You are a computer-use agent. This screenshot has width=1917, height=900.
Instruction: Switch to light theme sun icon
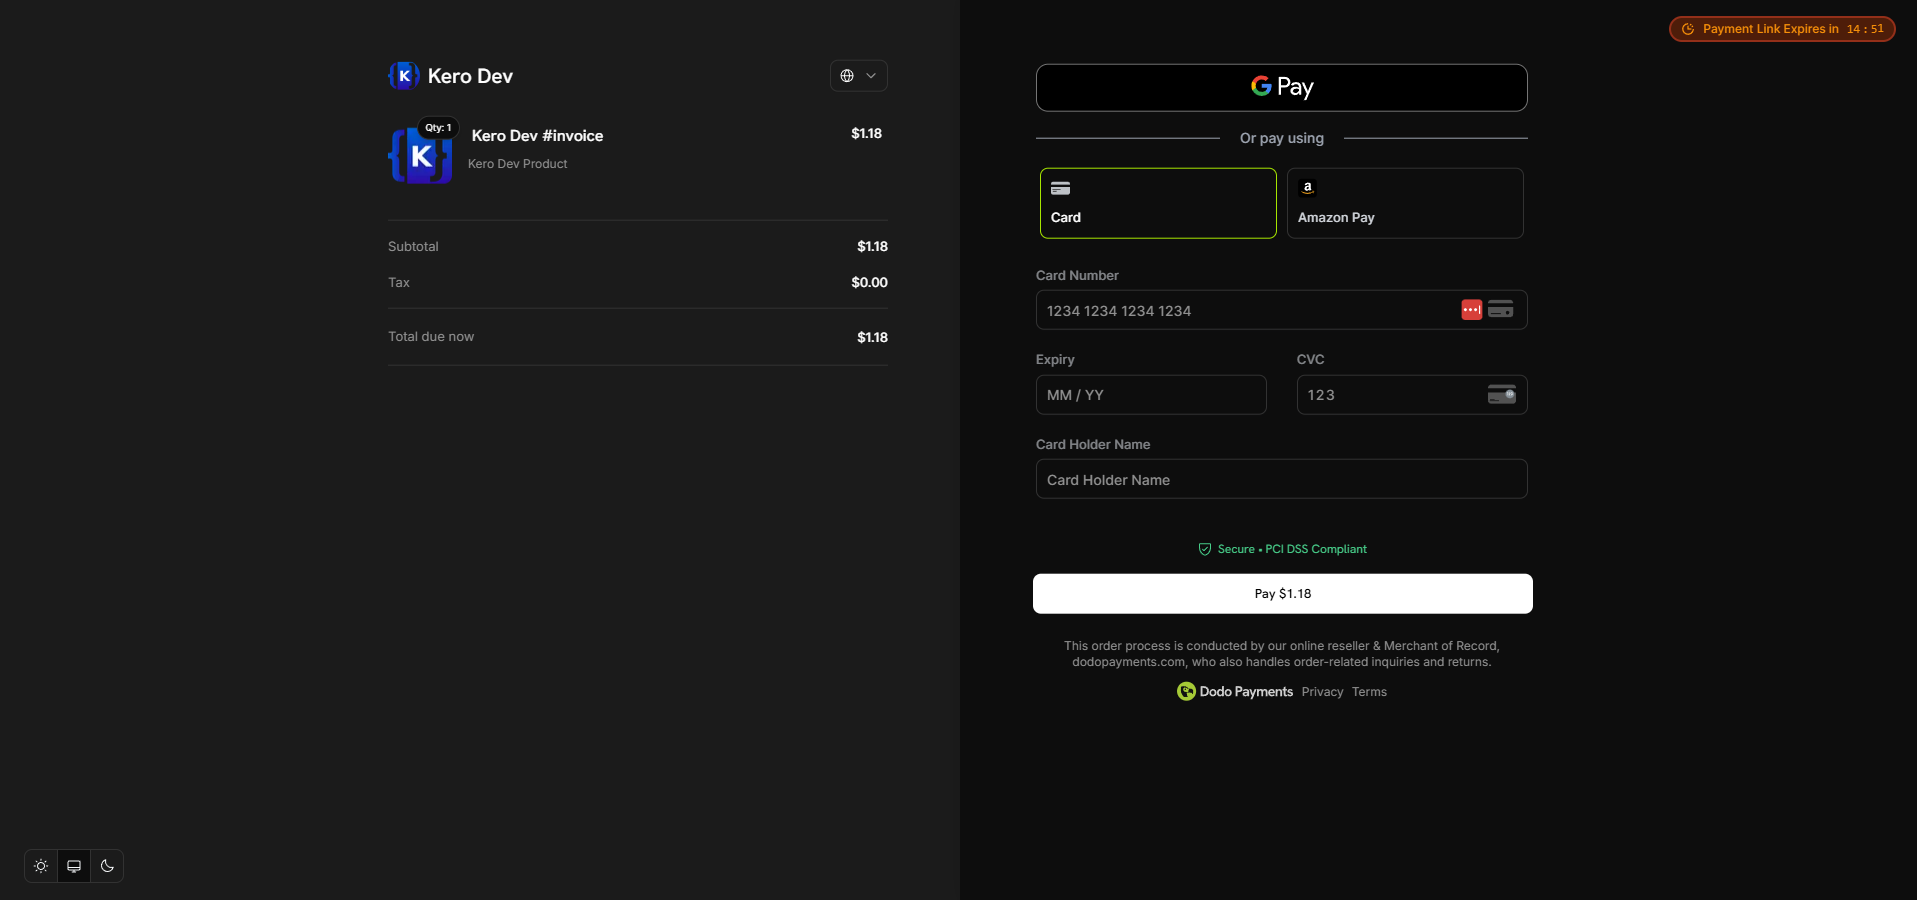click(x=41, y=866)
